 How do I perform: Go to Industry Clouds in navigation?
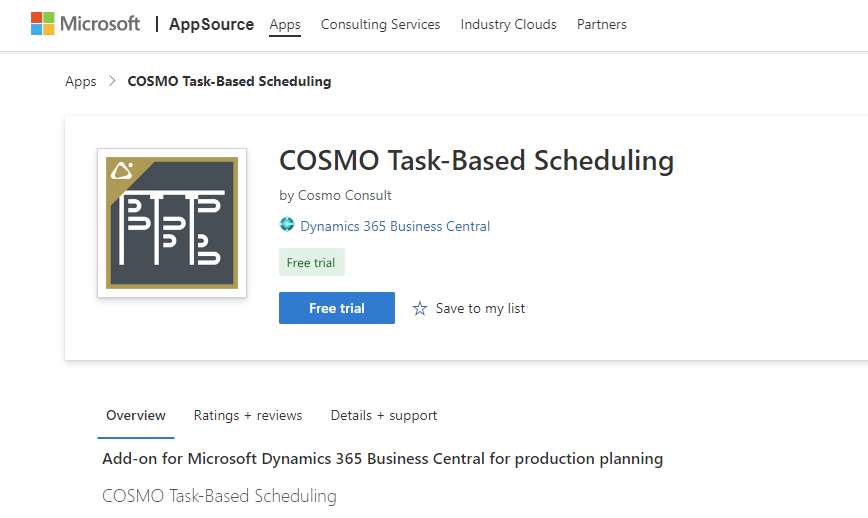point(508,25)
